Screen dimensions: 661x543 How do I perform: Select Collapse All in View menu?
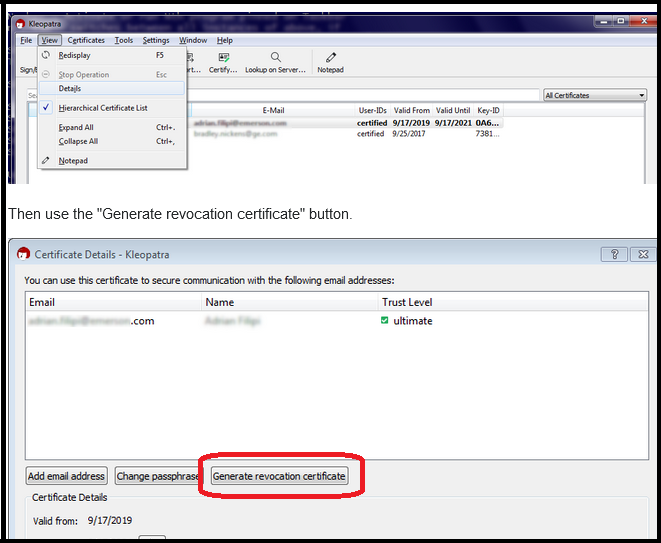coord(78,141)
